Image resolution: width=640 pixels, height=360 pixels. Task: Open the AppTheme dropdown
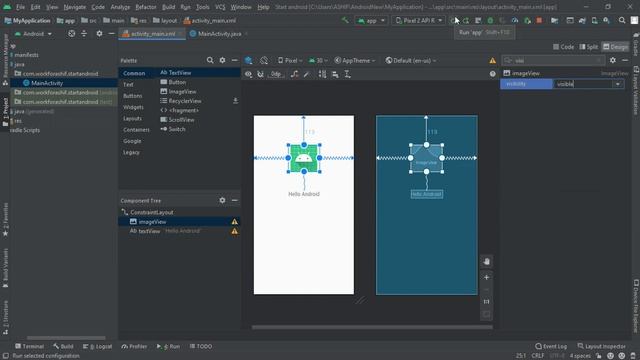[355, 60]
